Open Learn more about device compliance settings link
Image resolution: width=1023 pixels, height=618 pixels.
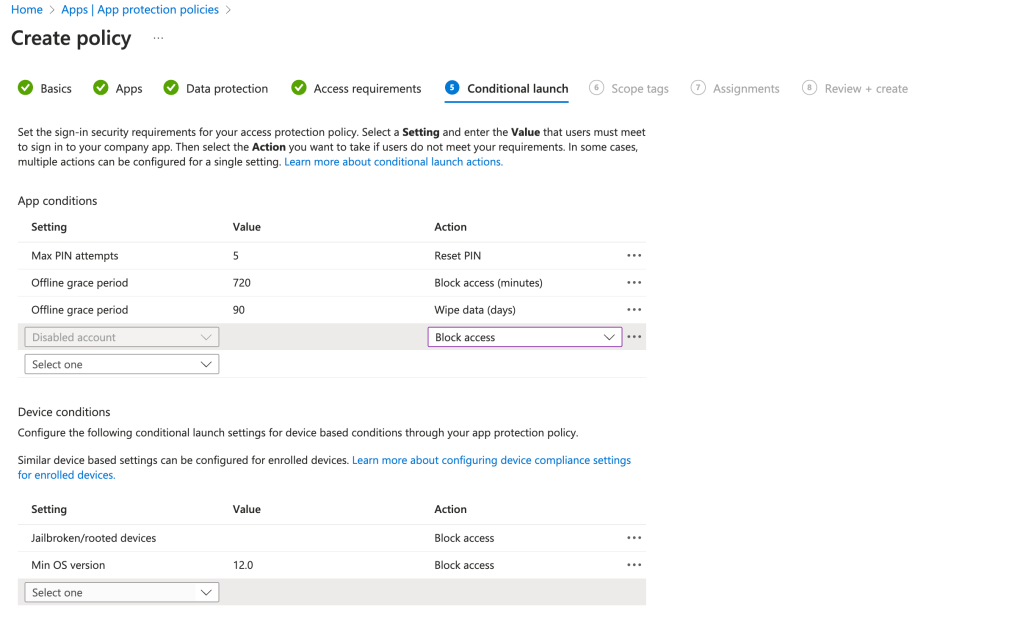[x=491, y=460]
